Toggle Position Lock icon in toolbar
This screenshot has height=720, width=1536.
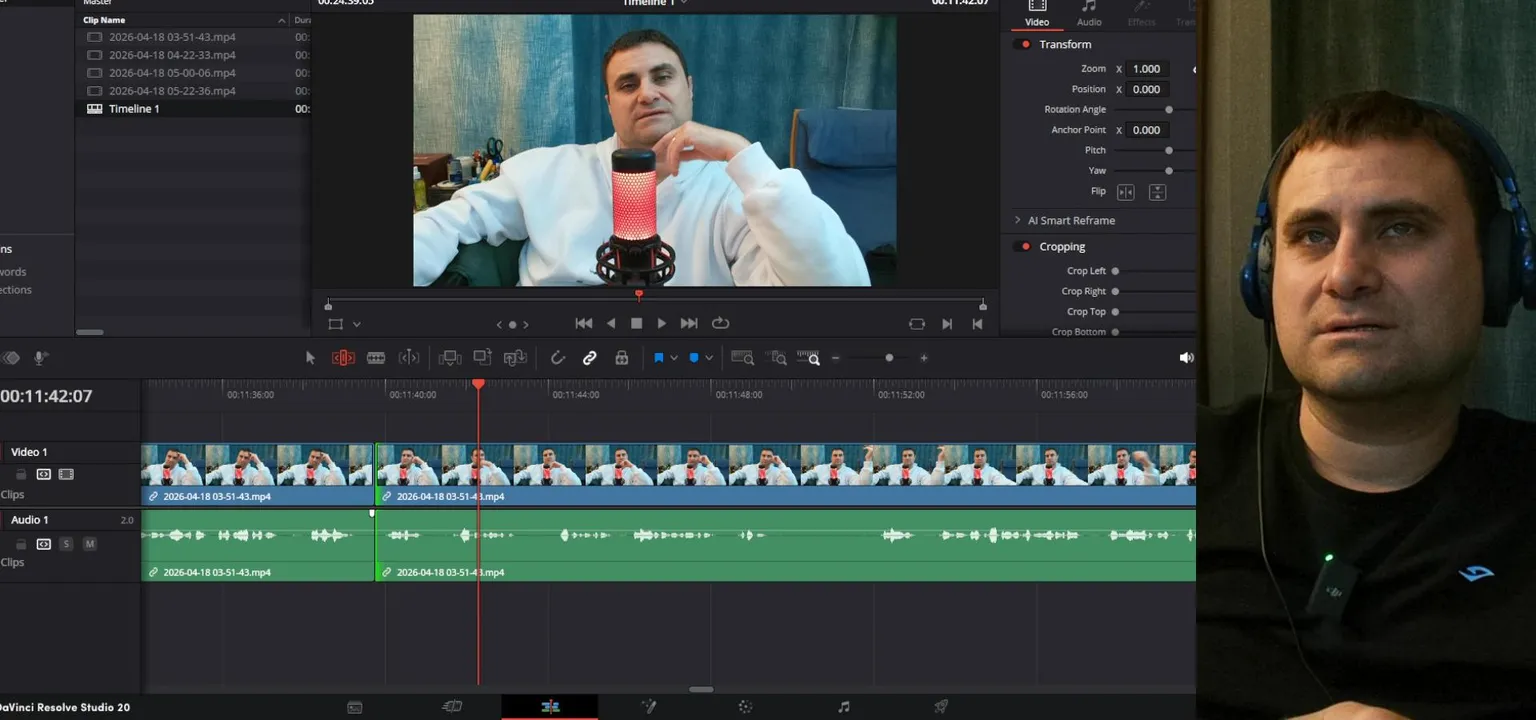(x=621, y=358)
